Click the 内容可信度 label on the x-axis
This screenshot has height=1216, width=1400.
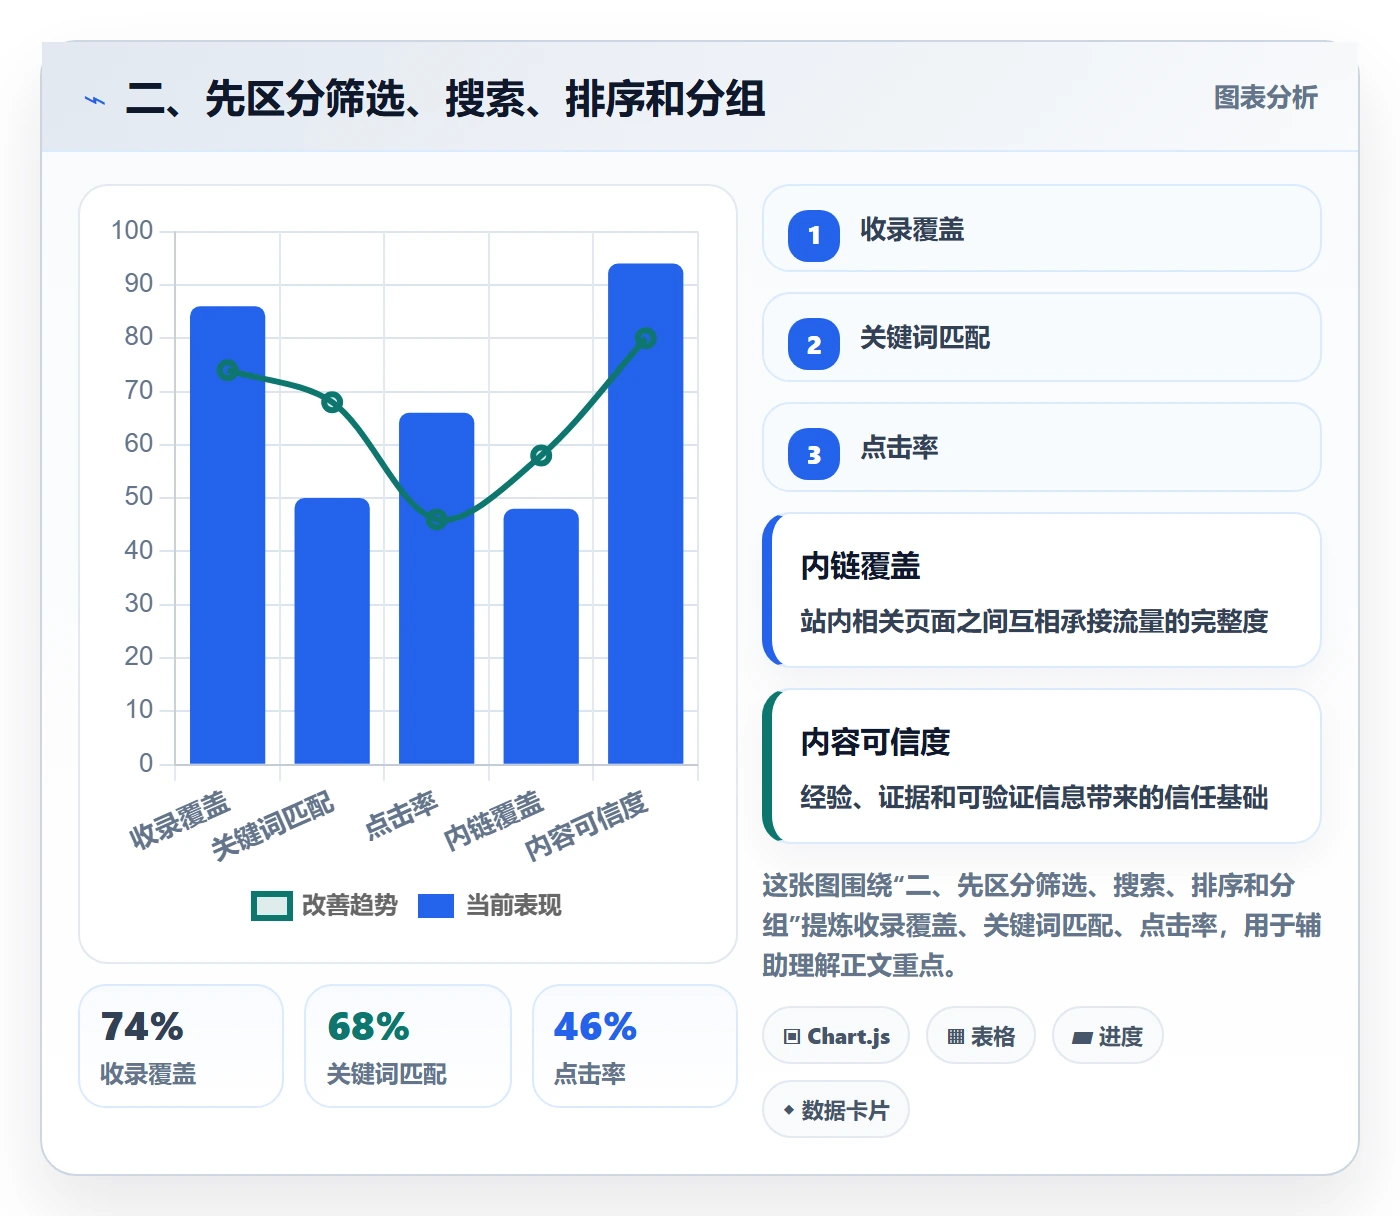point(587,826)
